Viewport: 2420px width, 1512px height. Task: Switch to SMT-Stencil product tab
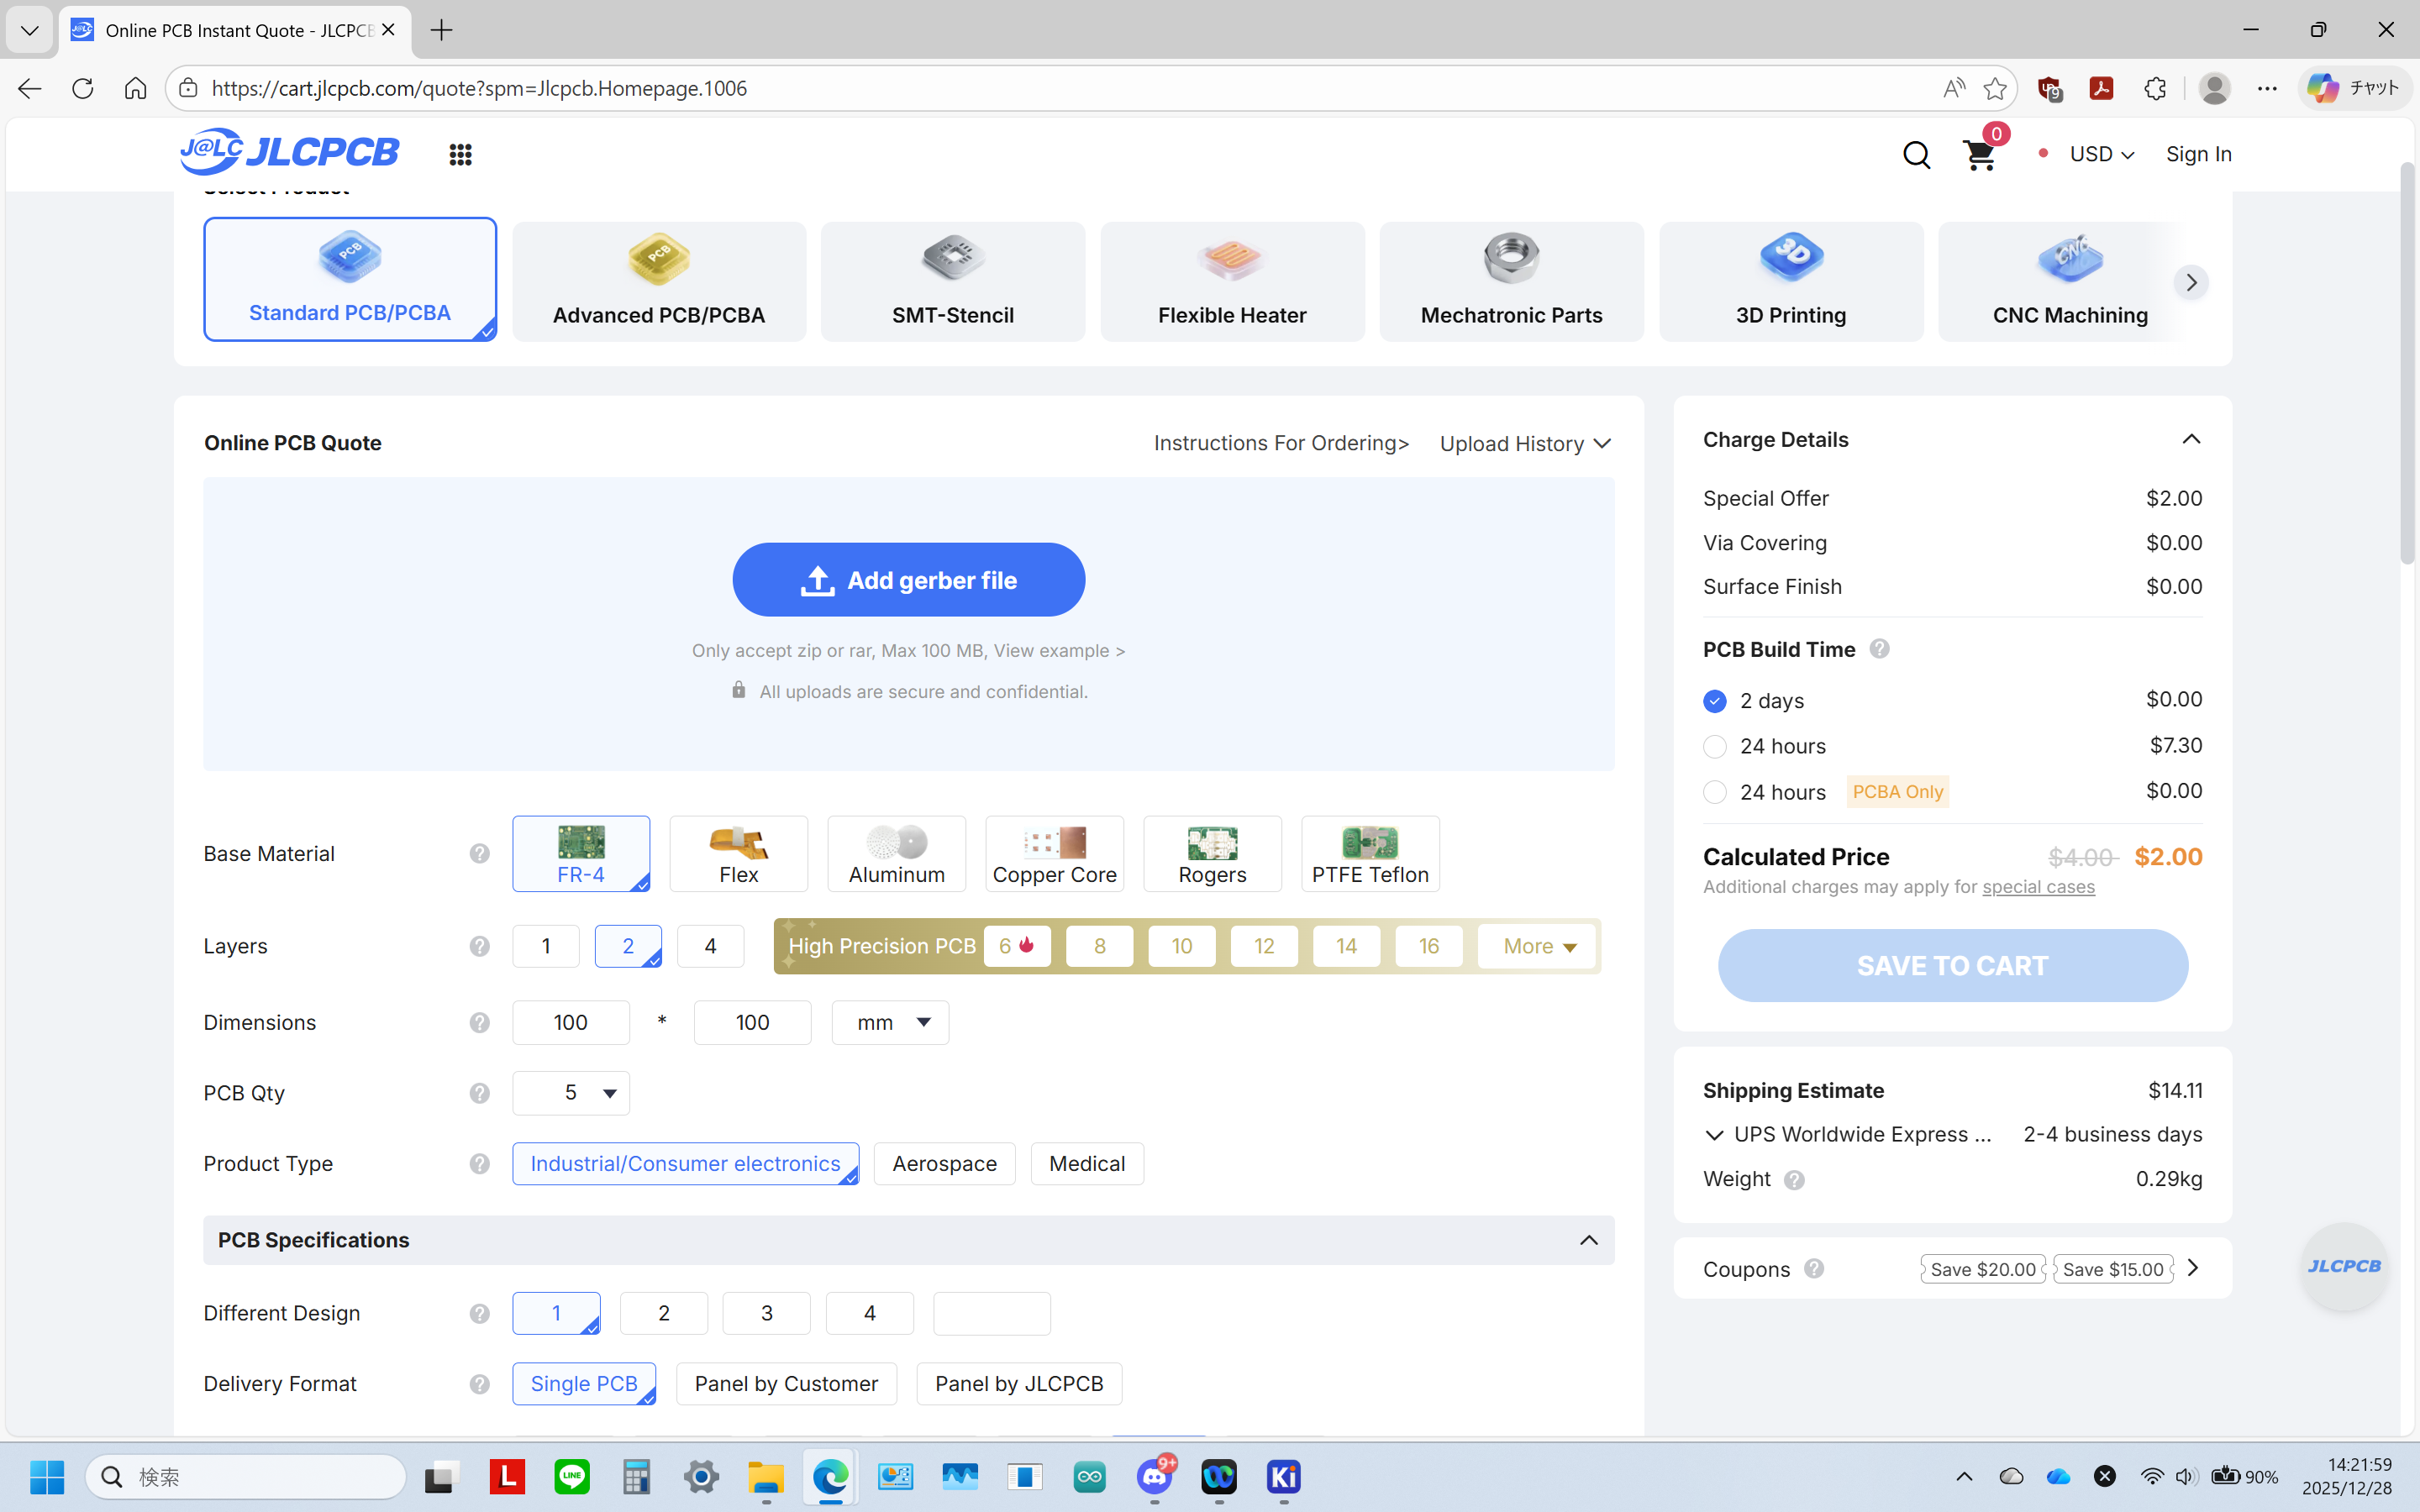click(x=952, y=282)
